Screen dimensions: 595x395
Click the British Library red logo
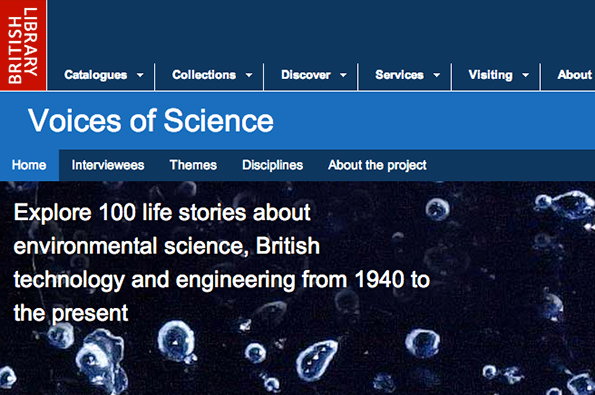[x=23, y=45]
